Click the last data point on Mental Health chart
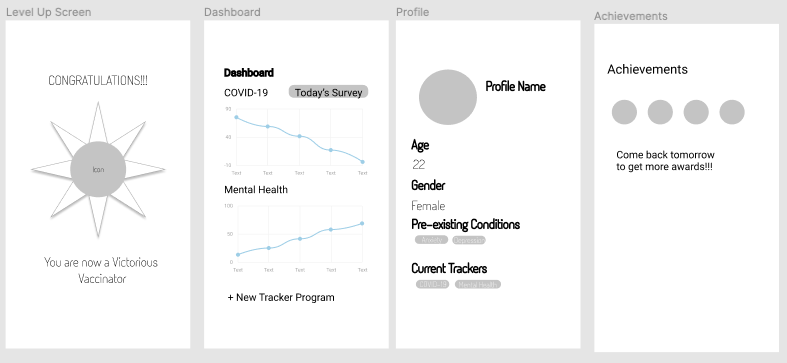This screenshot has height=363, width=787. click(362, 223)
